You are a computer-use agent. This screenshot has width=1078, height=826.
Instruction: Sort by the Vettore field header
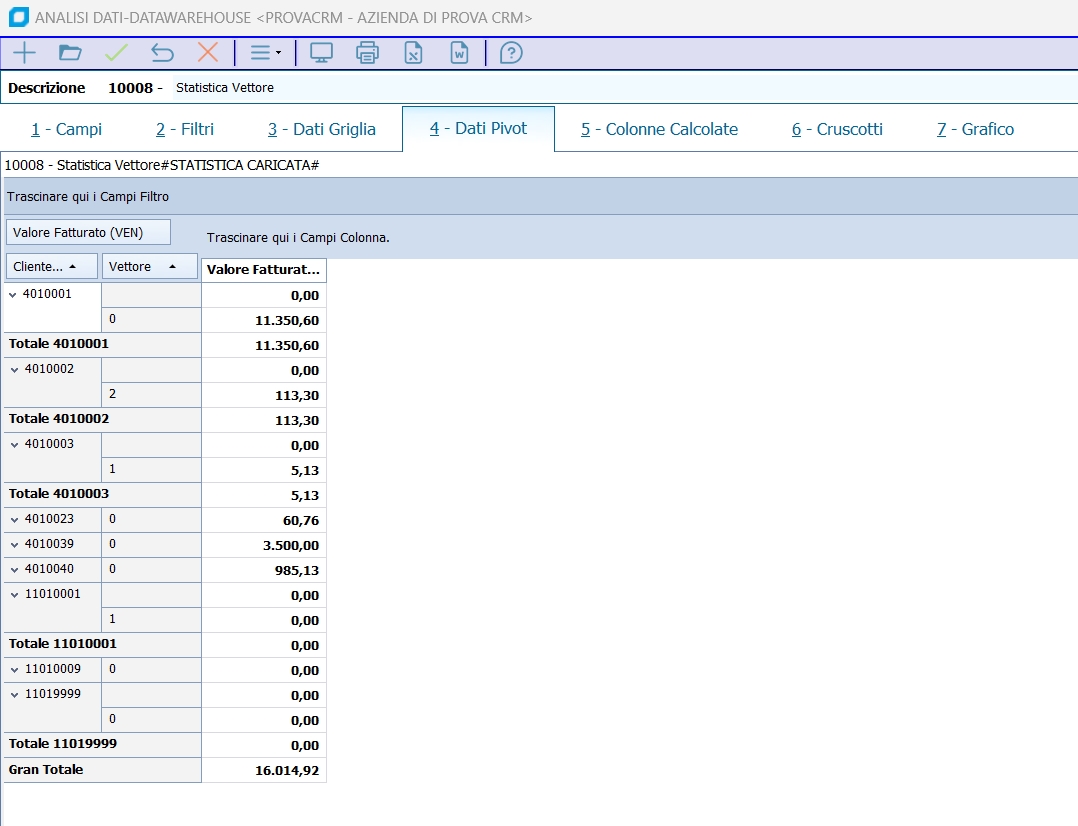pos(149,267)
